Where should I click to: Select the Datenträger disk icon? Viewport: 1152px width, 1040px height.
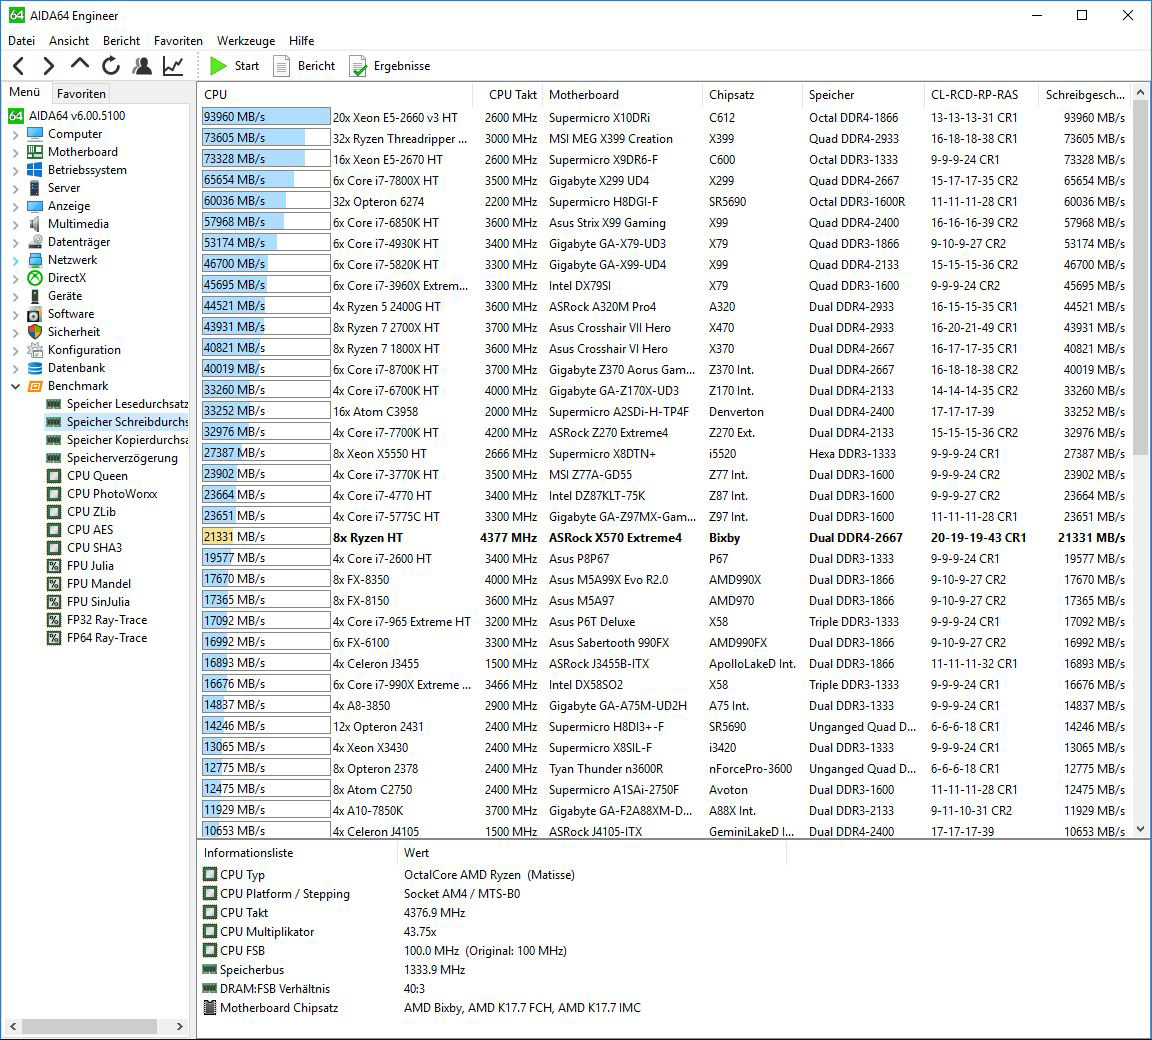tap(35, 242)
